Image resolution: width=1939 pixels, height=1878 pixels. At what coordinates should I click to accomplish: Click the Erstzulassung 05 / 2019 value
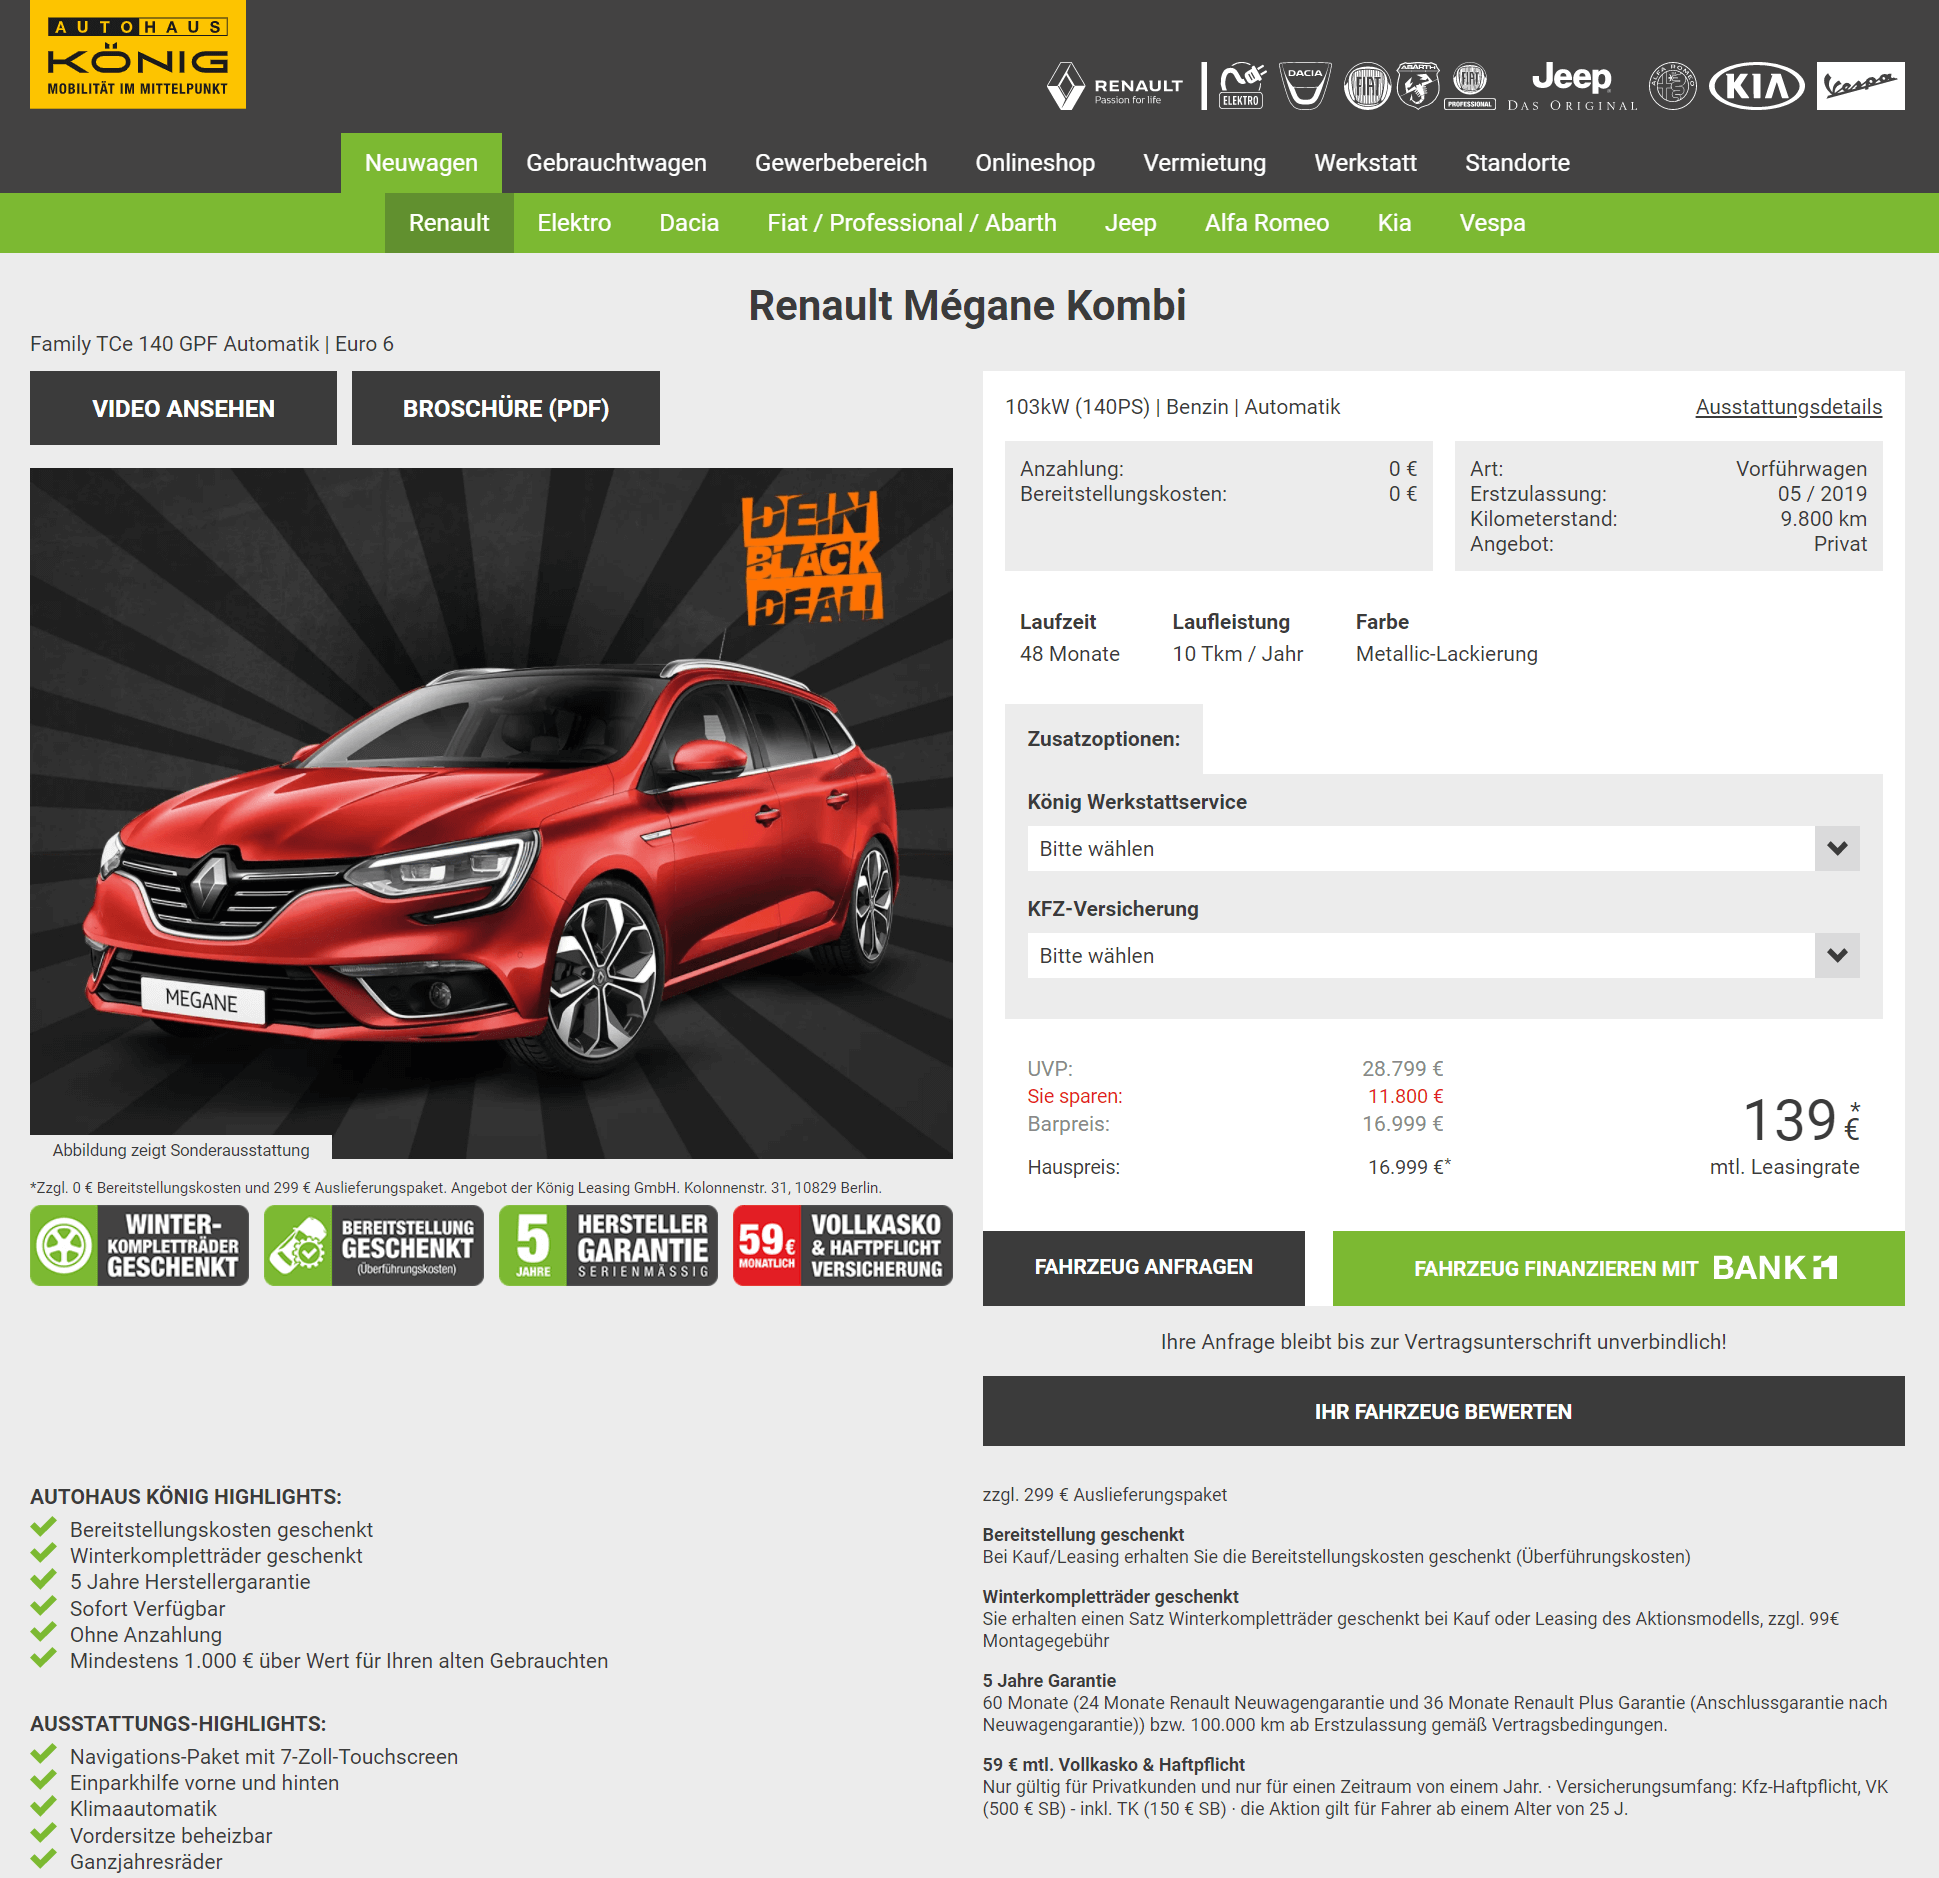click(1822, 494)
